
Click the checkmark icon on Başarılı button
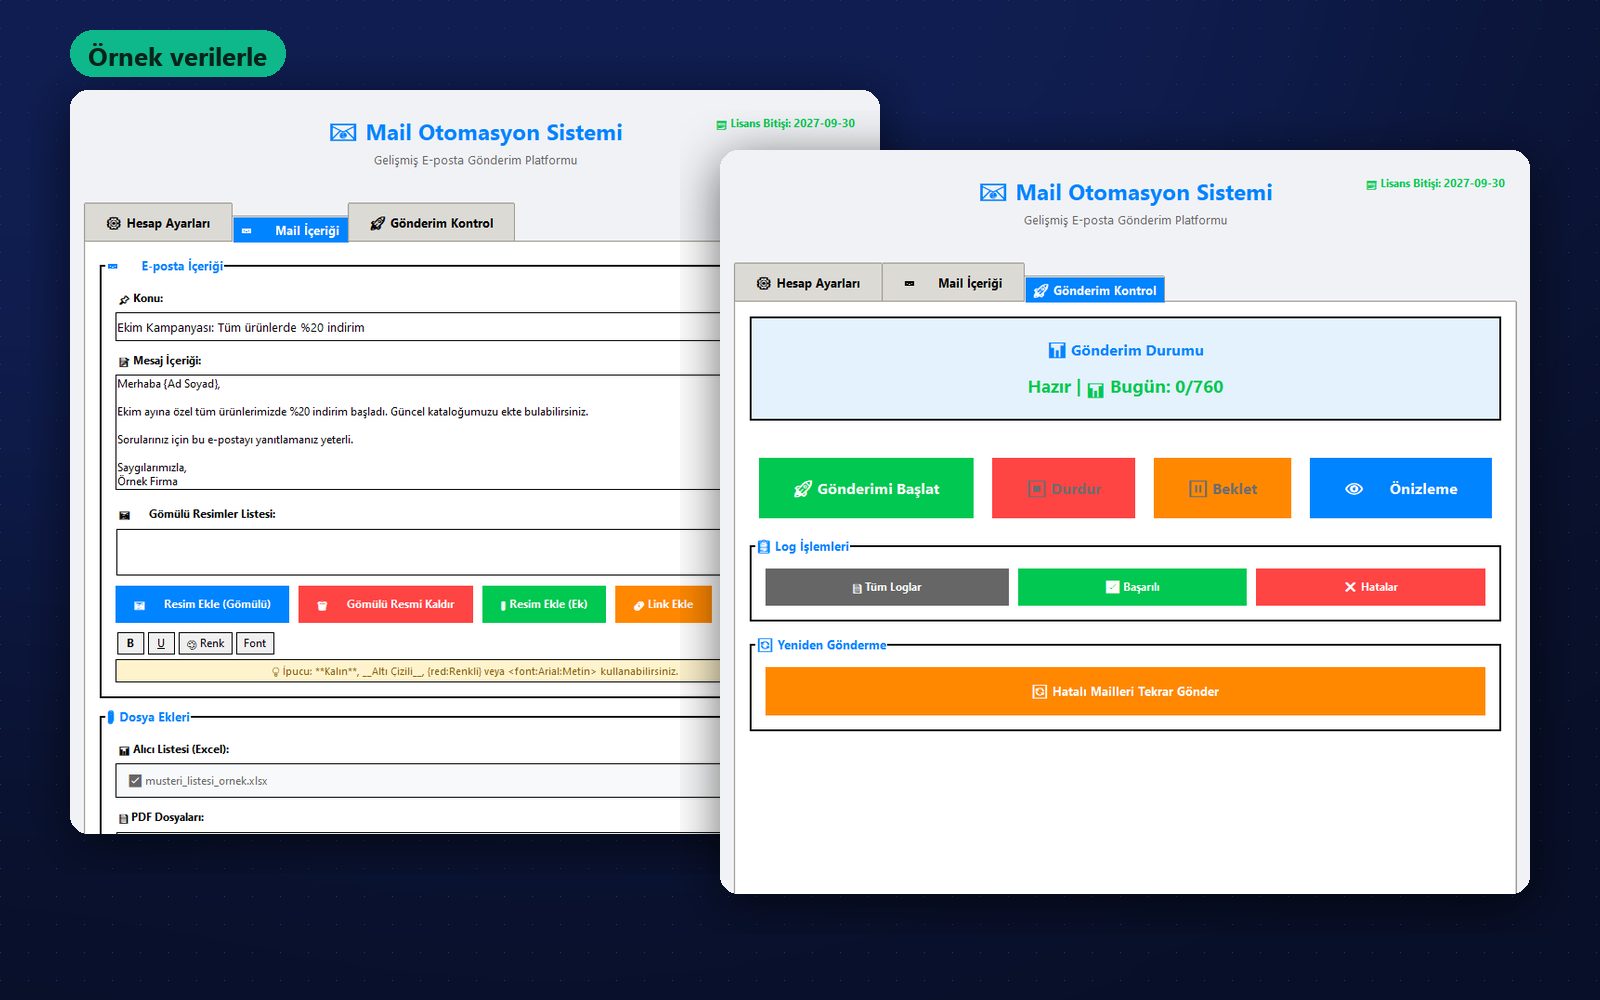point(1112,587)
